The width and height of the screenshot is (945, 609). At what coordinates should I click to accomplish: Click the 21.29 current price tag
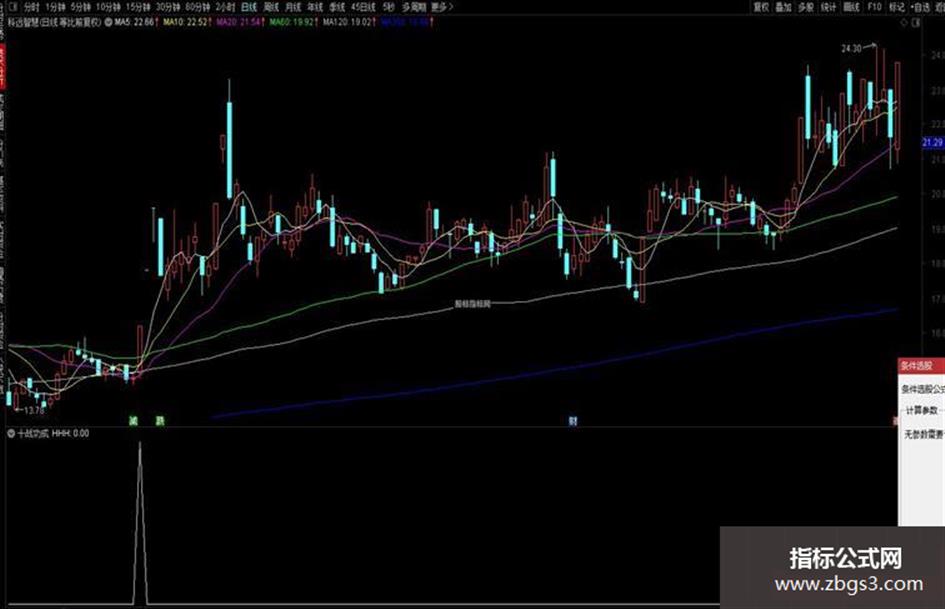pyautogui.click(x=932, y=143)
